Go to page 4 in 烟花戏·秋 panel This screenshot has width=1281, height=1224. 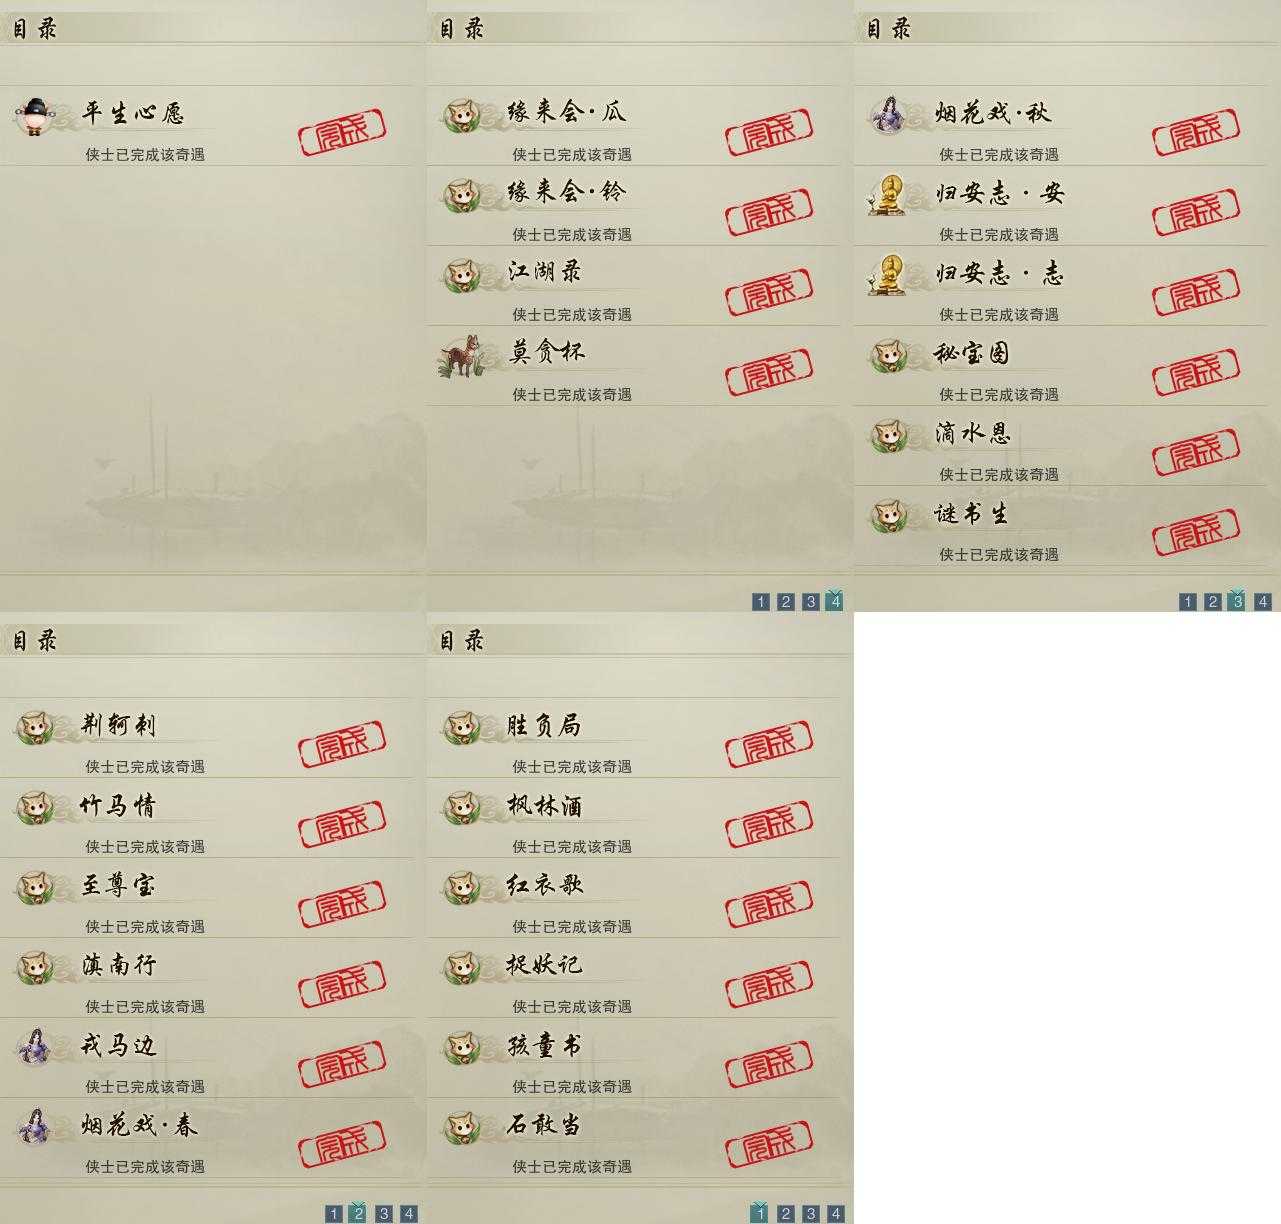(x=1263, y=602)
